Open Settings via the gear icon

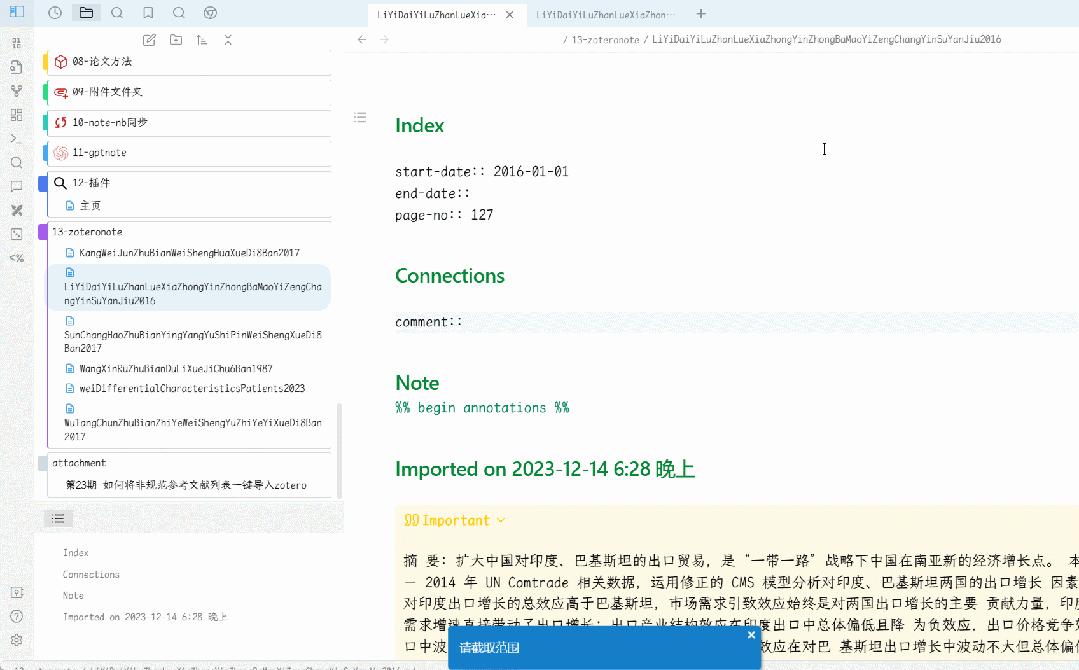coord(17,640)
